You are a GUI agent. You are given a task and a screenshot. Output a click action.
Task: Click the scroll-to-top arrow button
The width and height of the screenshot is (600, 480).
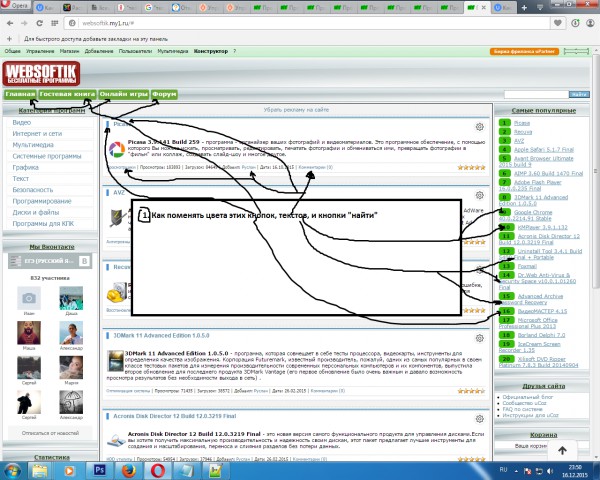coord(562,451)
